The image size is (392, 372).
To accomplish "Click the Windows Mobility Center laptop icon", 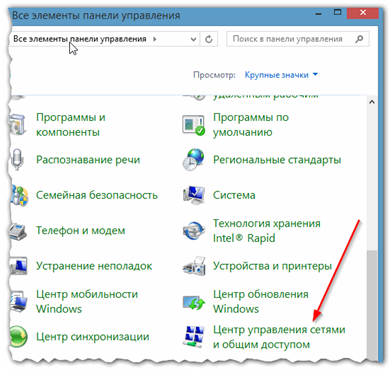I will [18, 301].
